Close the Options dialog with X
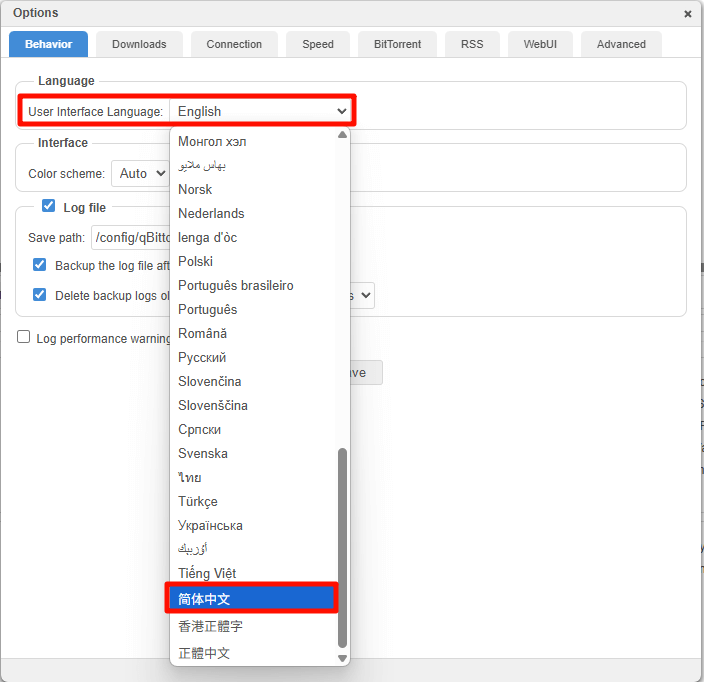 (687, 14)
